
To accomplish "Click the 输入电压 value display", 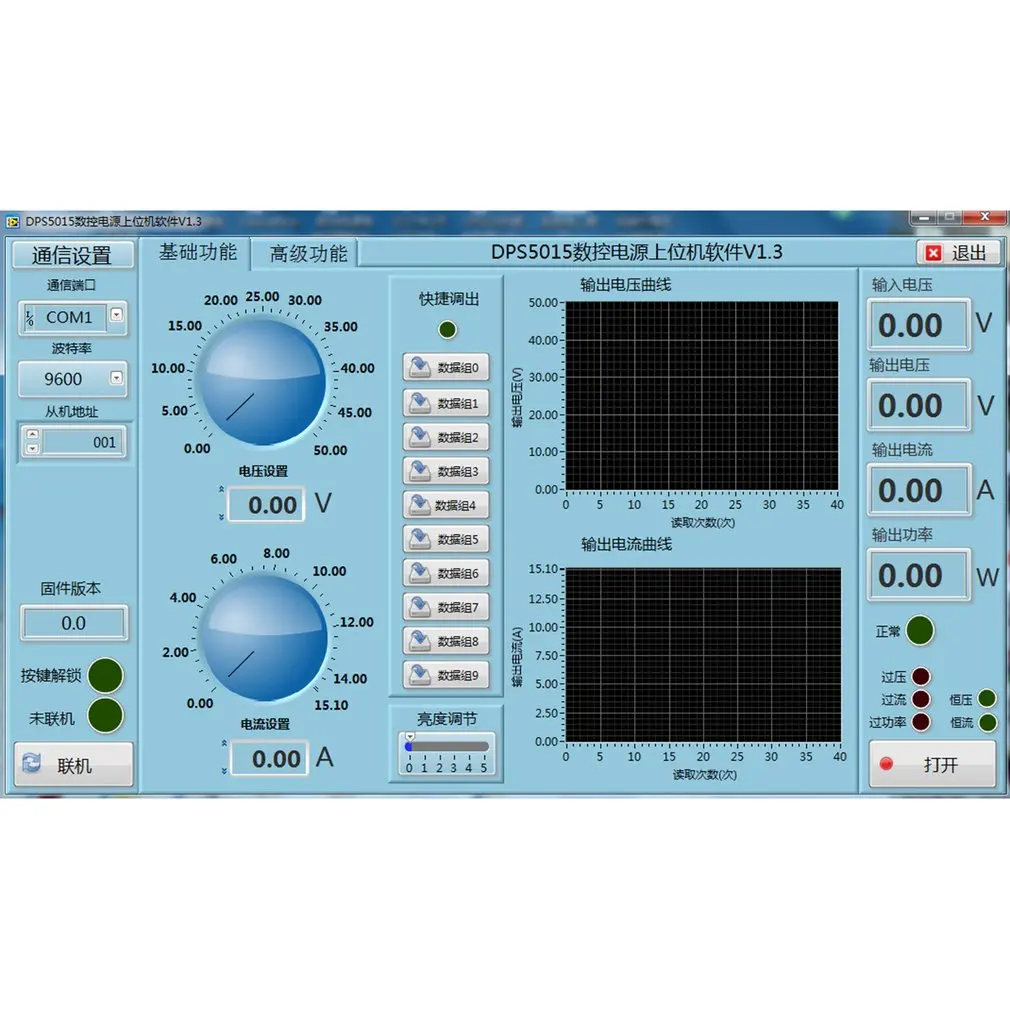I will pyautogui.click(x=919, y=325).
